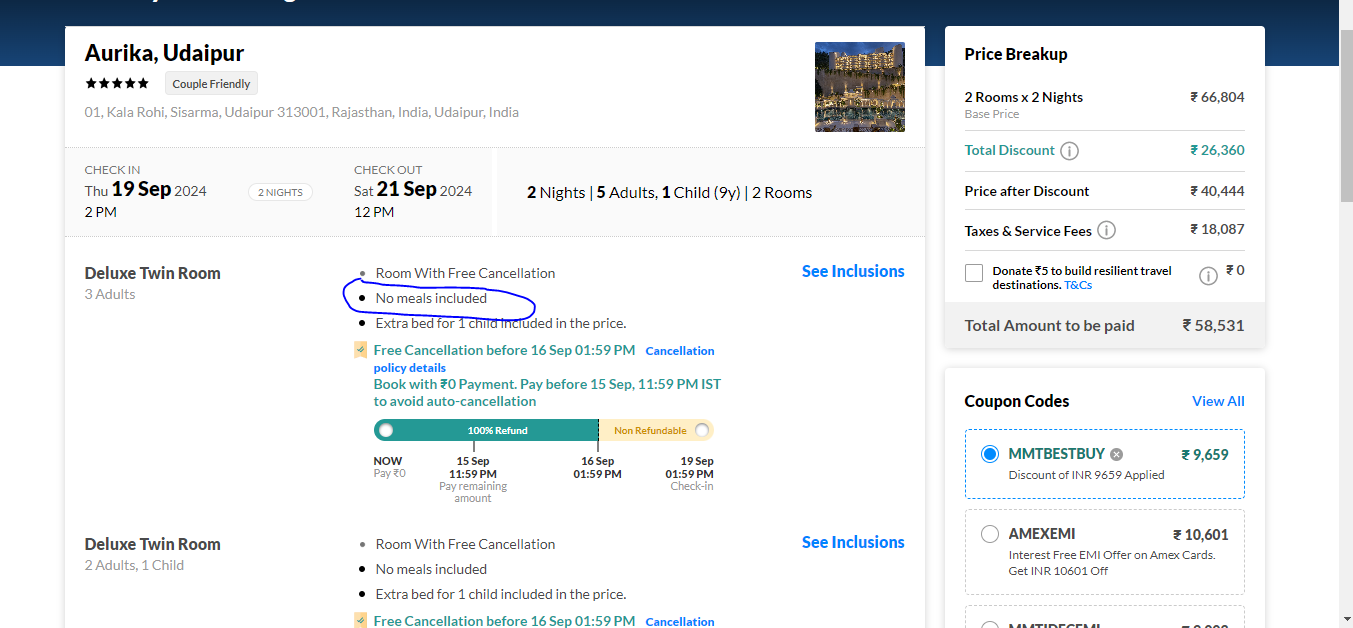
Task: Choose the AMEXEMI coupon radio button
Action: tap(990, 534)
